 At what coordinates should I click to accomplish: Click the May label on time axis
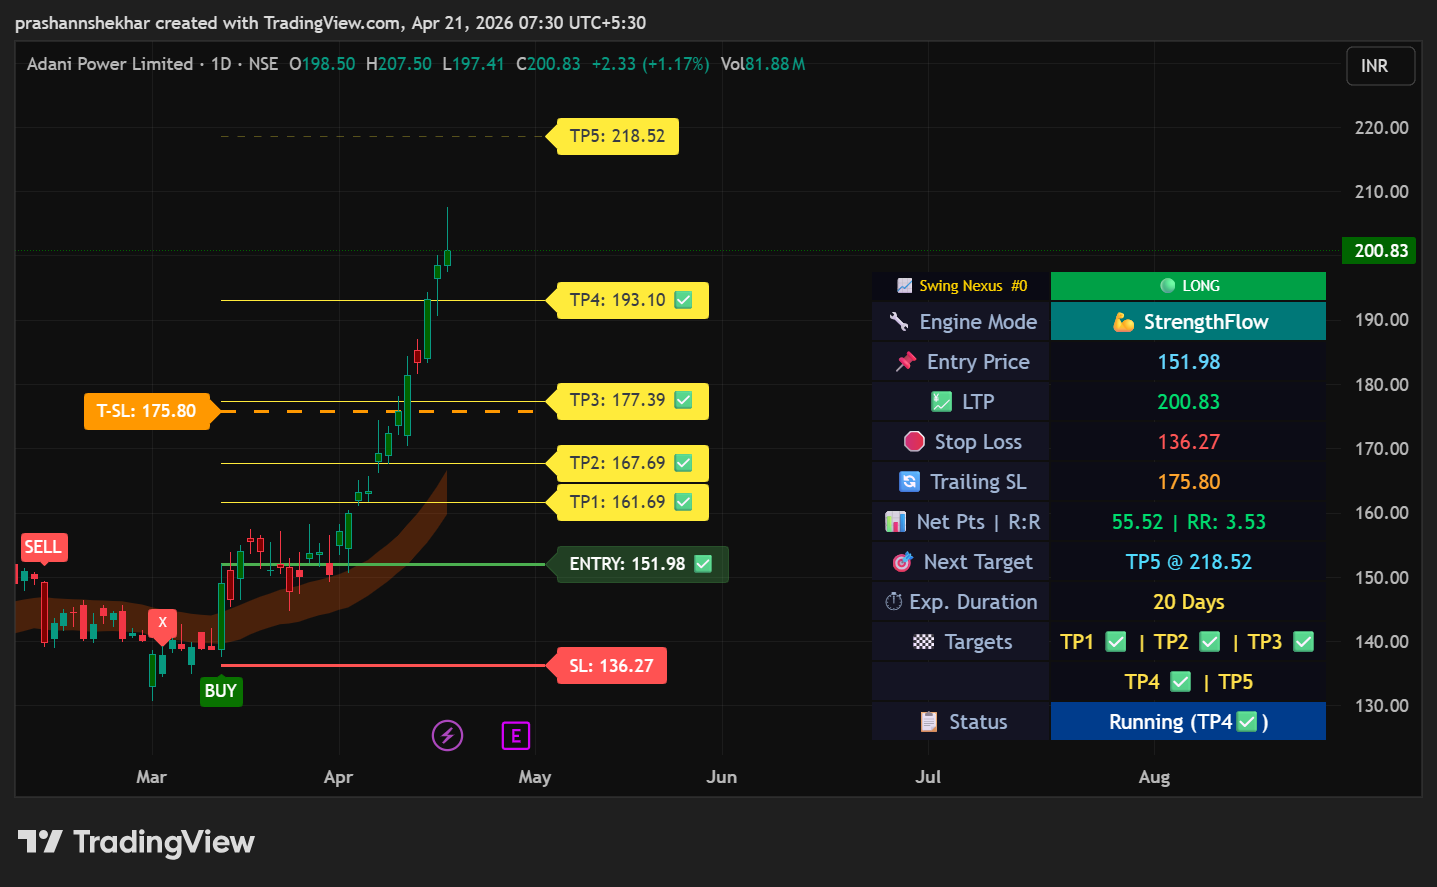tap(535, 777)
